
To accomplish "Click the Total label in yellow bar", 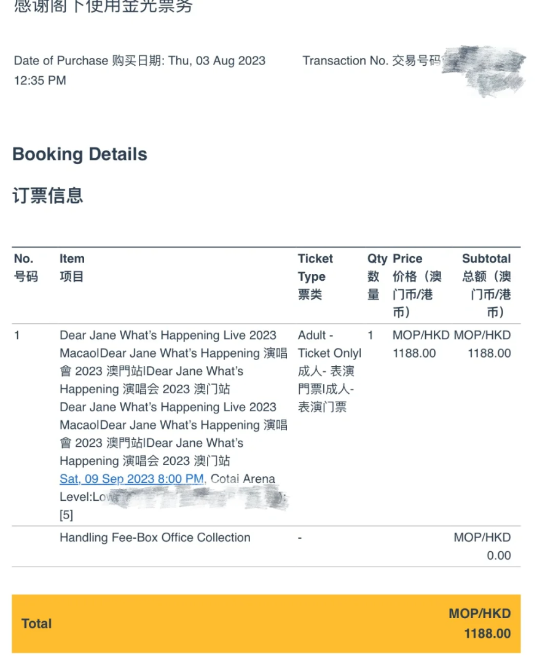I will pos(37,624).
